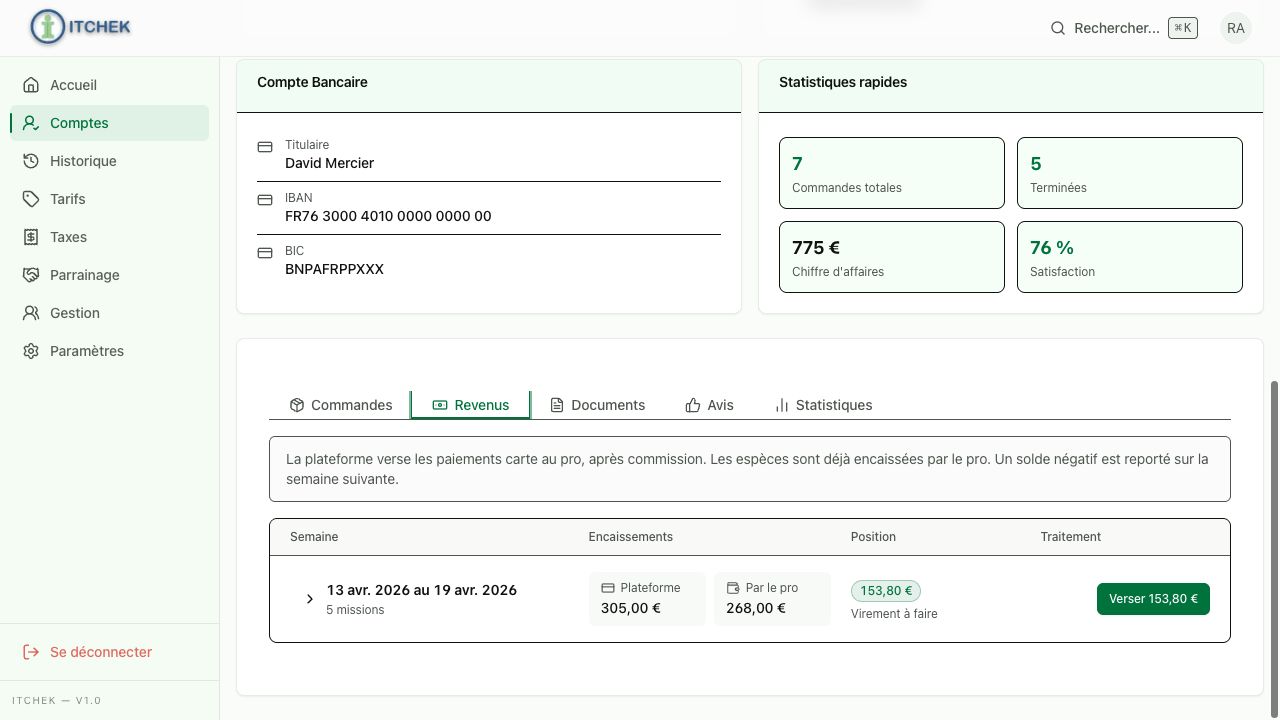Click the Statistiques bar chart icon

pos(782,405)
